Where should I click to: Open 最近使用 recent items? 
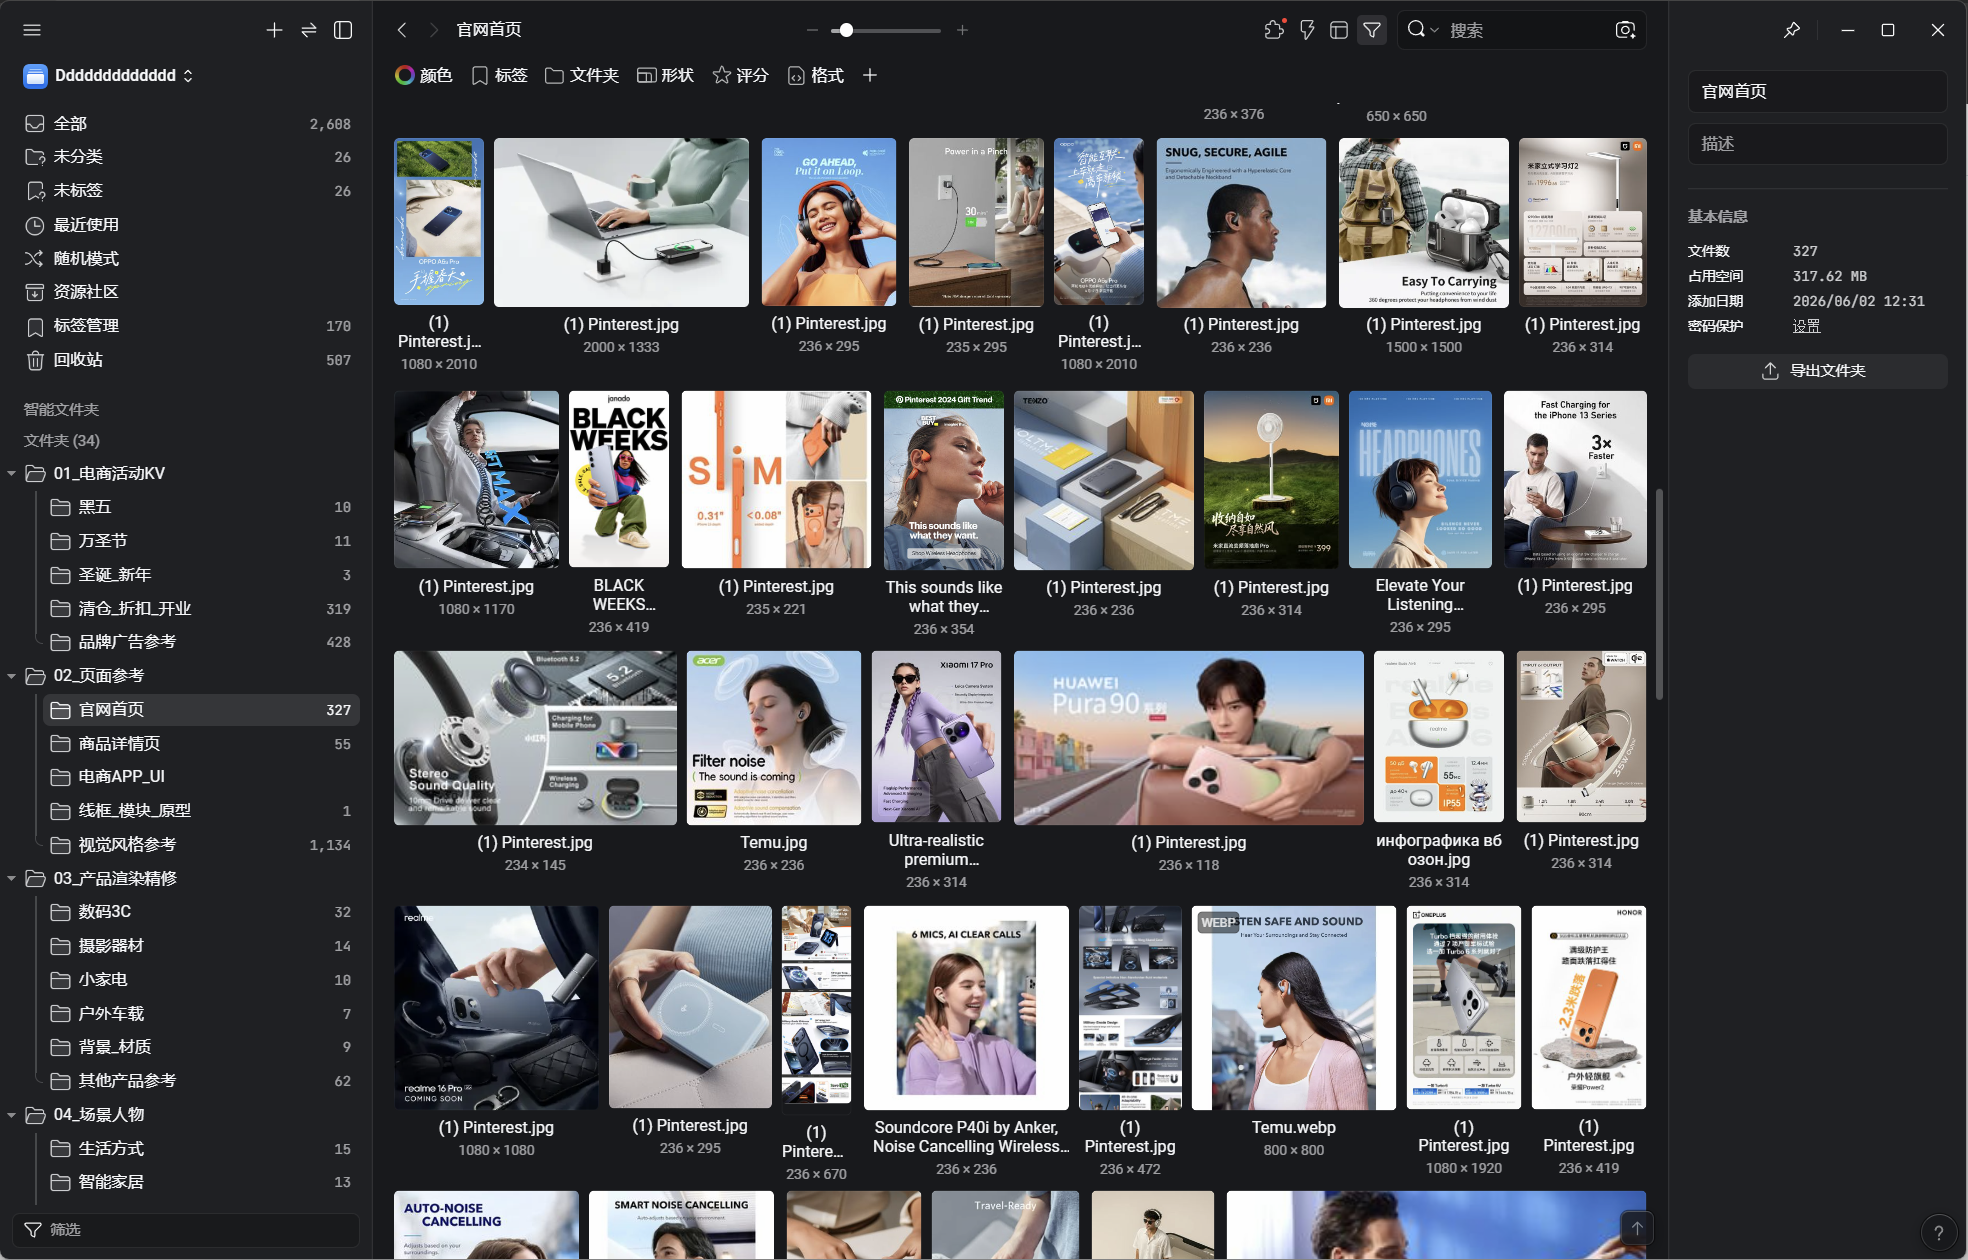186,224
